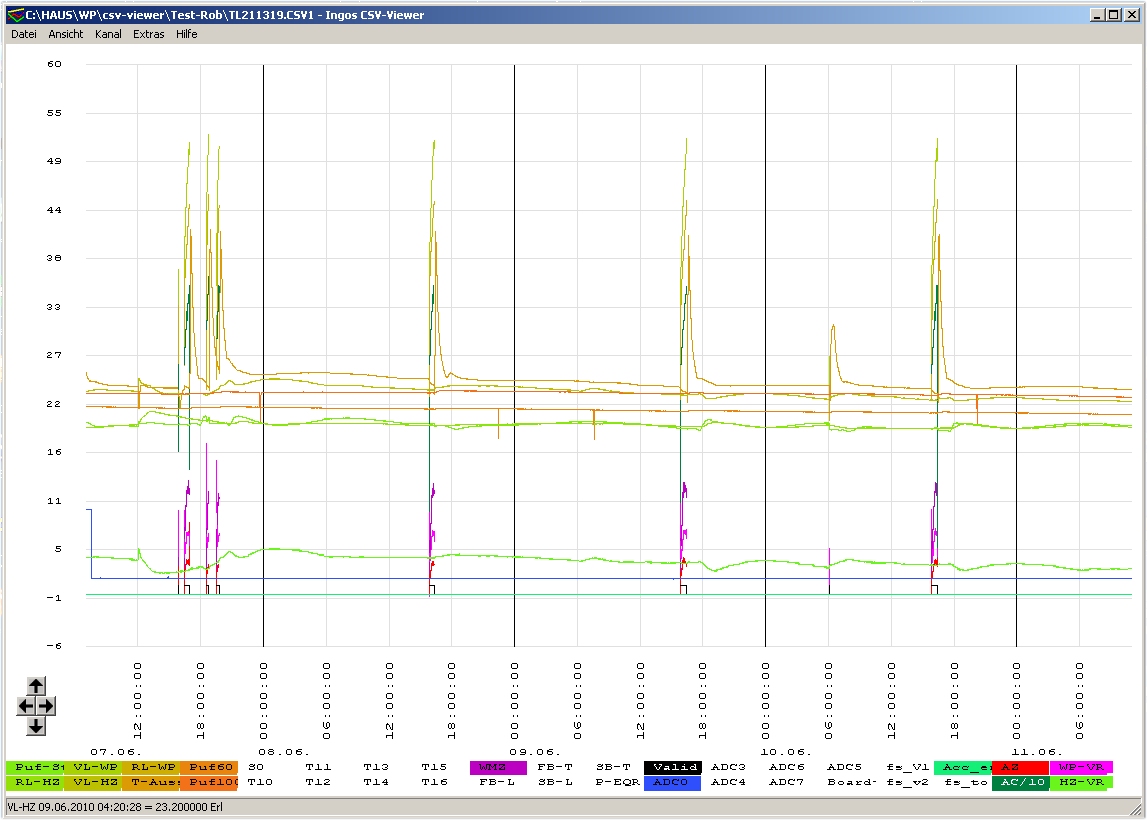
Task: Select the SB-L channel label
Action: pyautogui.click(x=554, y=782)
